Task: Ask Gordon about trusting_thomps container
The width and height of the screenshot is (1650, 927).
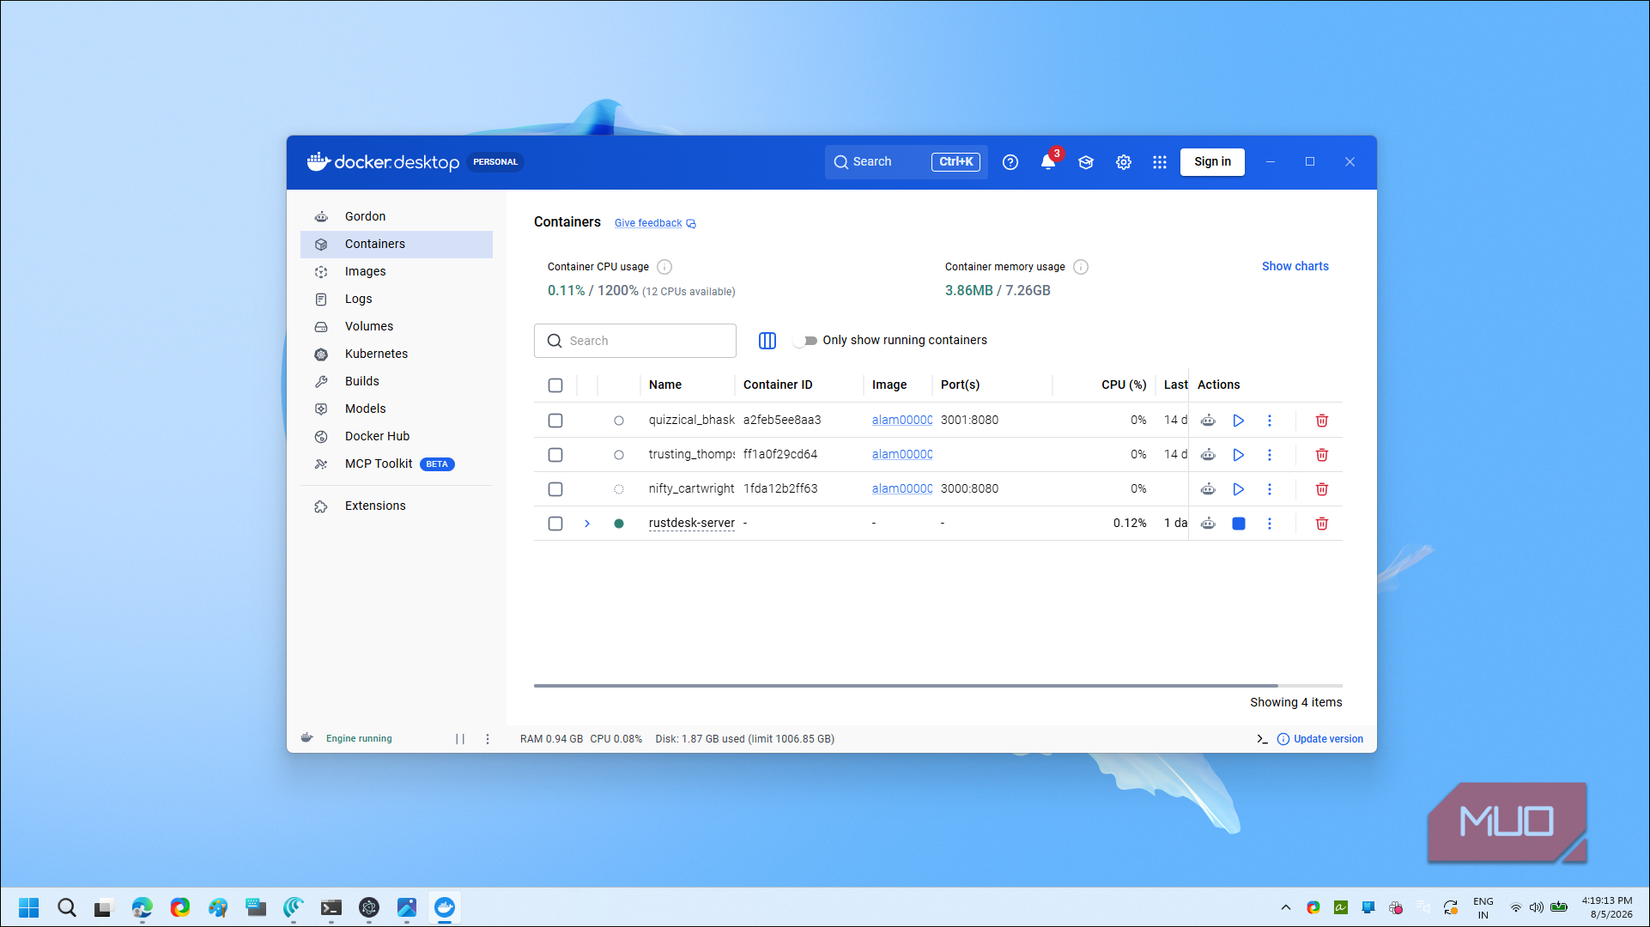Action: 1208,455
